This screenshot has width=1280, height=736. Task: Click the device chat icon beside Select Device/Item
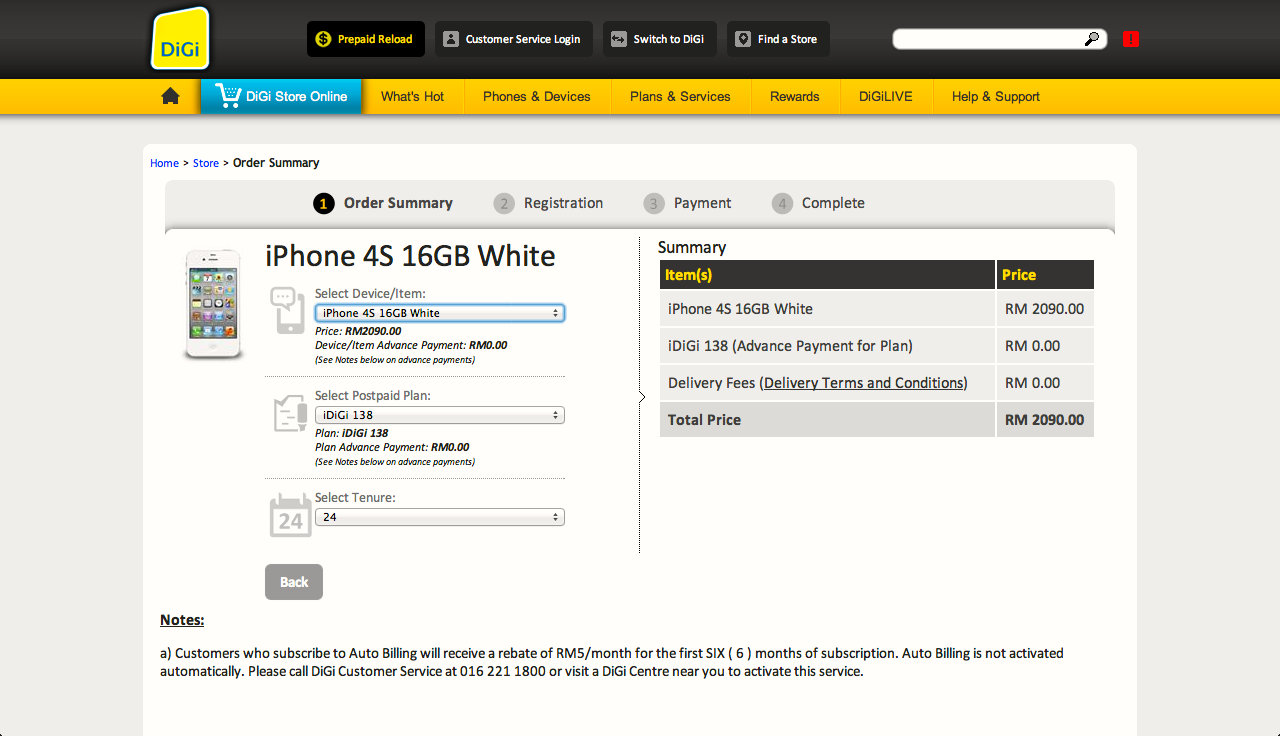288,311
